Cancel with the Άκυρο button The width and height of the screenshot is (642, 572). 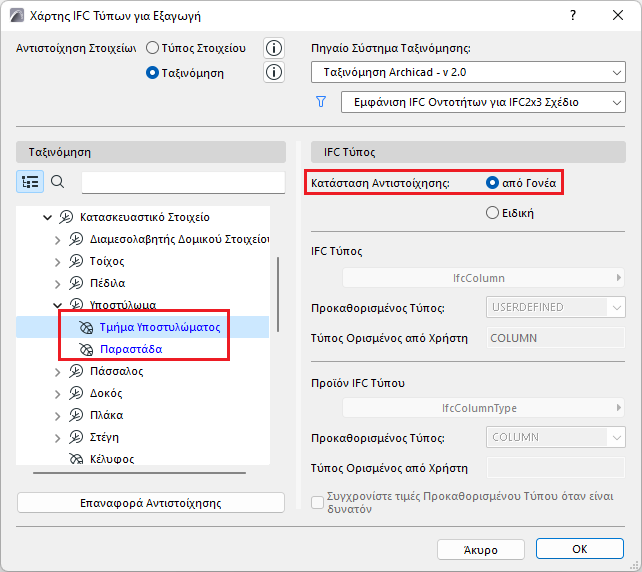click(x=481, y=549)
